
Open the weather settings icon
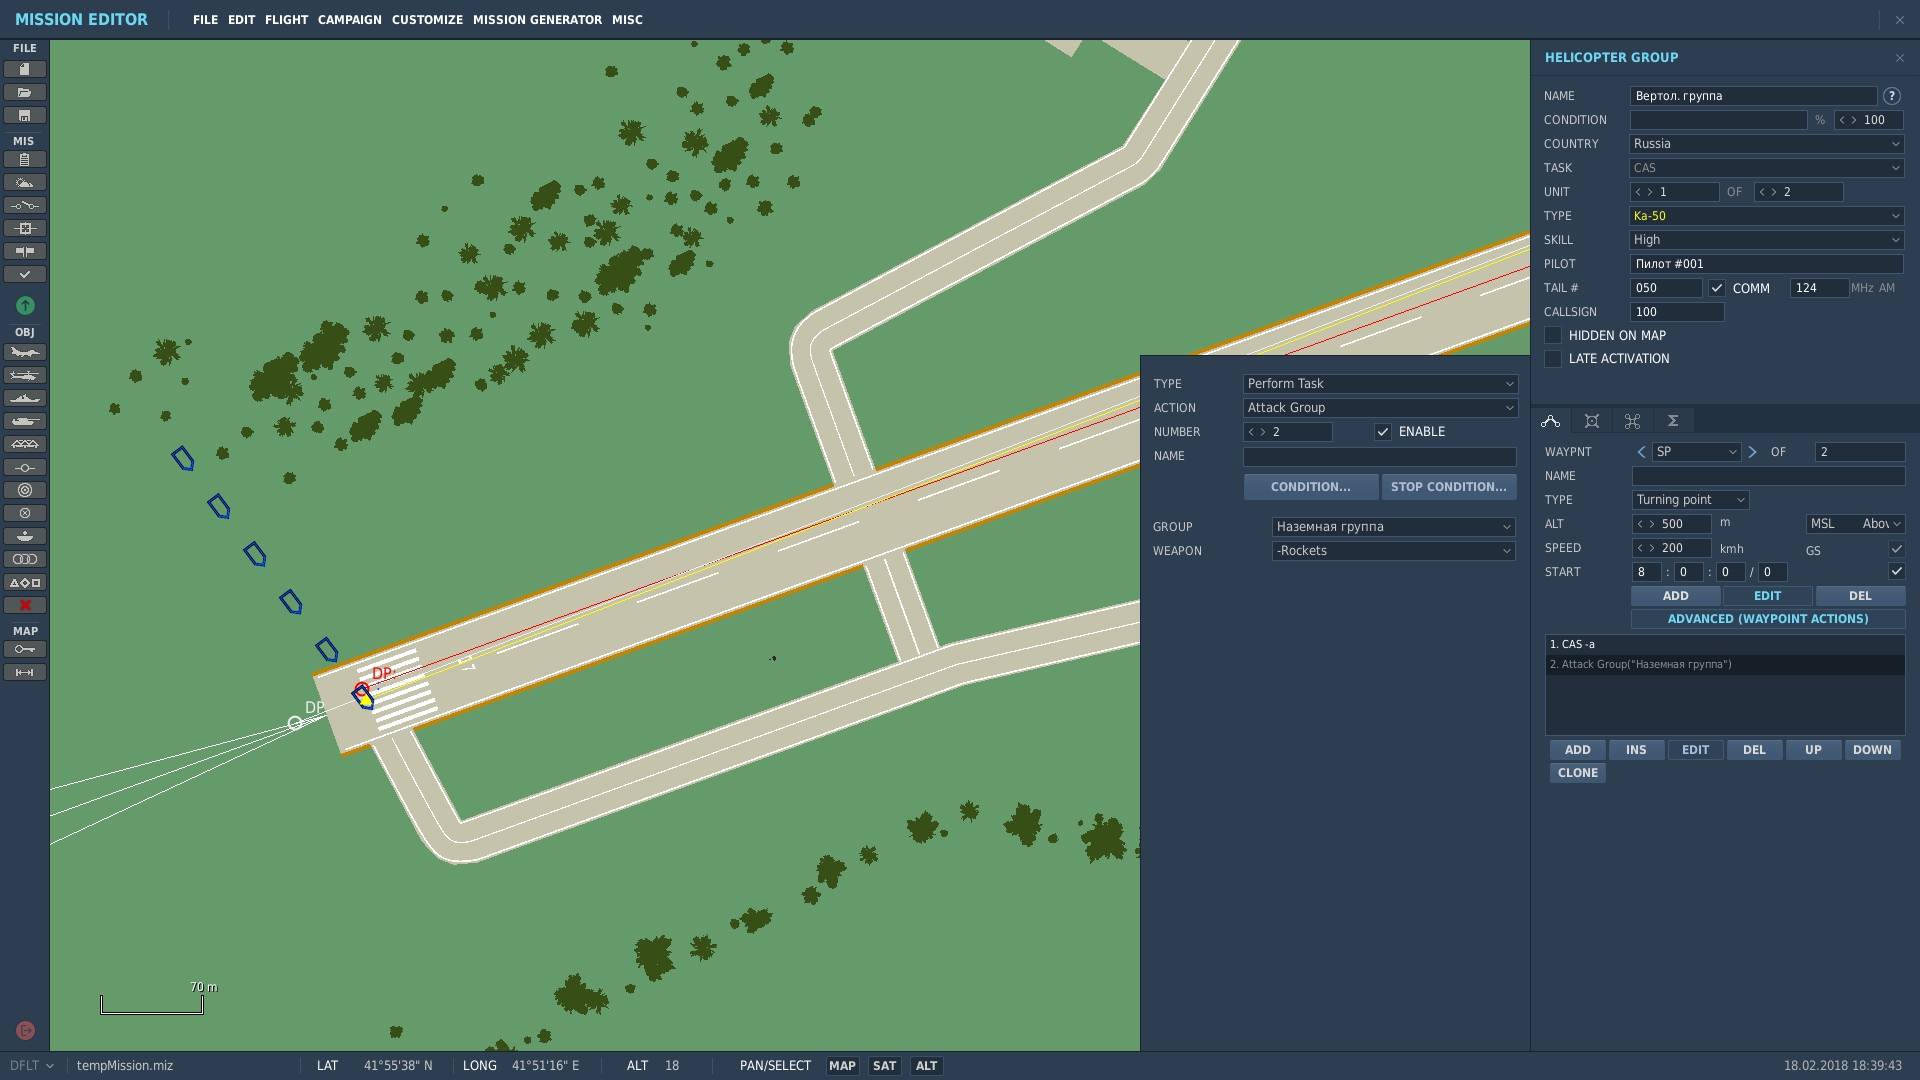coord(25,183)
